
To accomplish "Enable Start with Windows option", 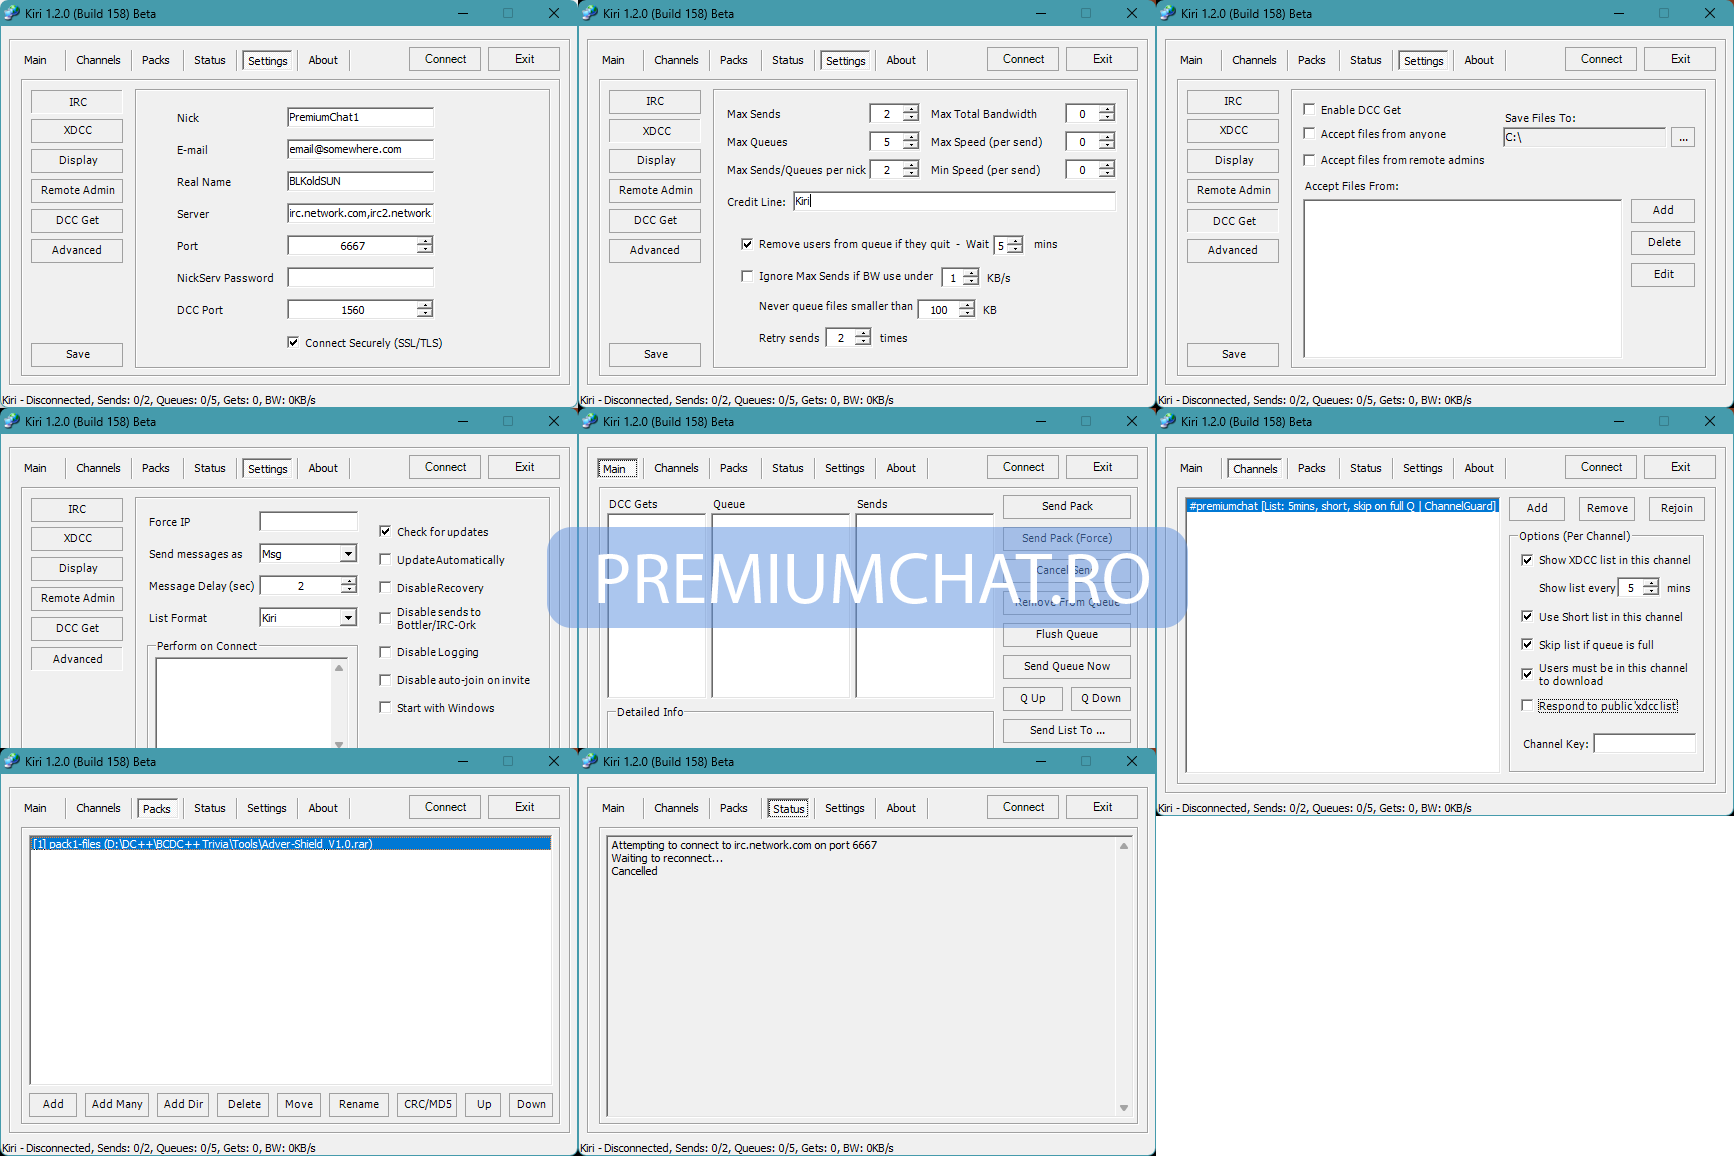I will tap(385, 707).
